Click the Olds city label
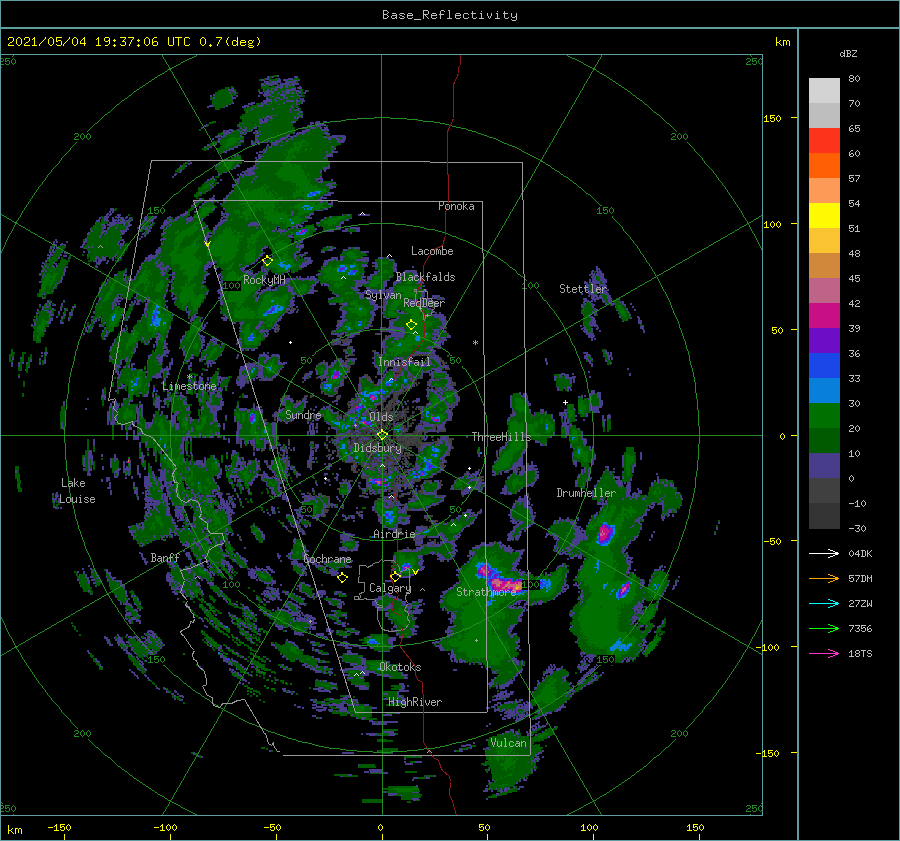This screenshot has height=841, width=900. 381,416
